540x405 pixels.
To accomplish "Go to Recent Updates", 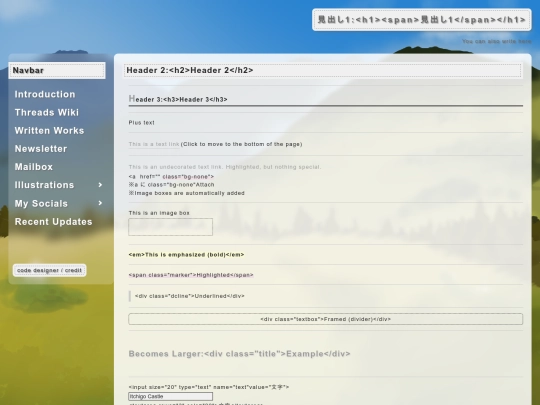I will tap(53, 222).
